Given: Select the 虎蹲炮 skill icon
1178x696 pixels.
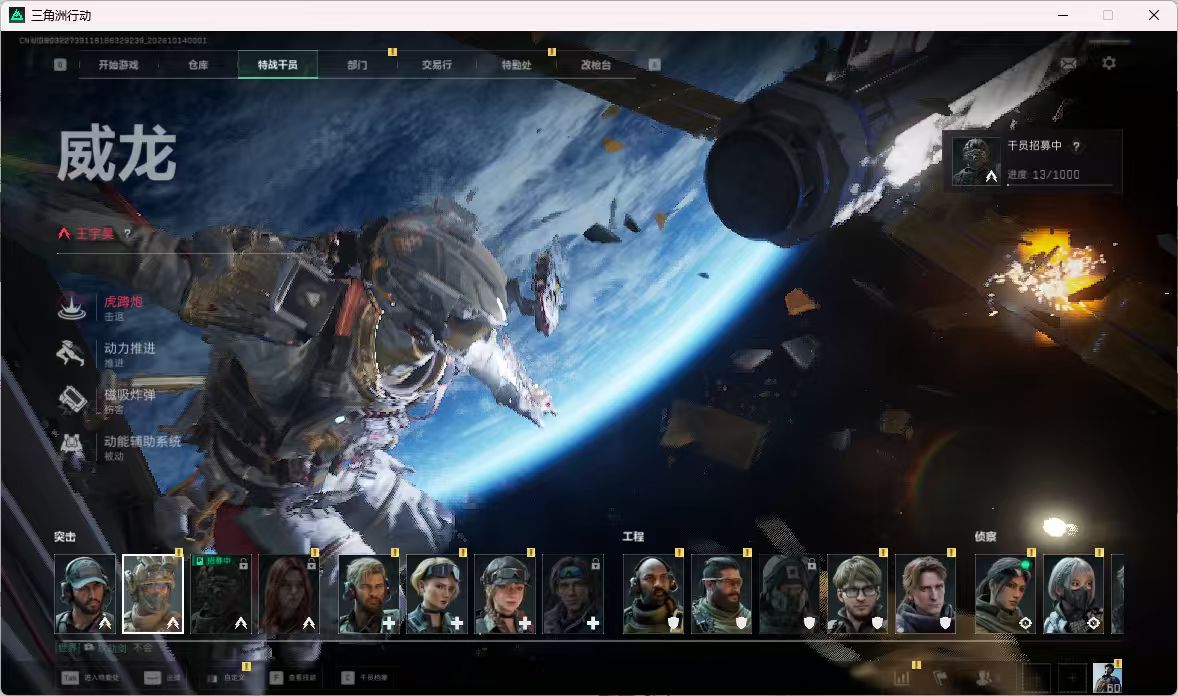Looking at the screenshot, I should [x=72, y=307].
